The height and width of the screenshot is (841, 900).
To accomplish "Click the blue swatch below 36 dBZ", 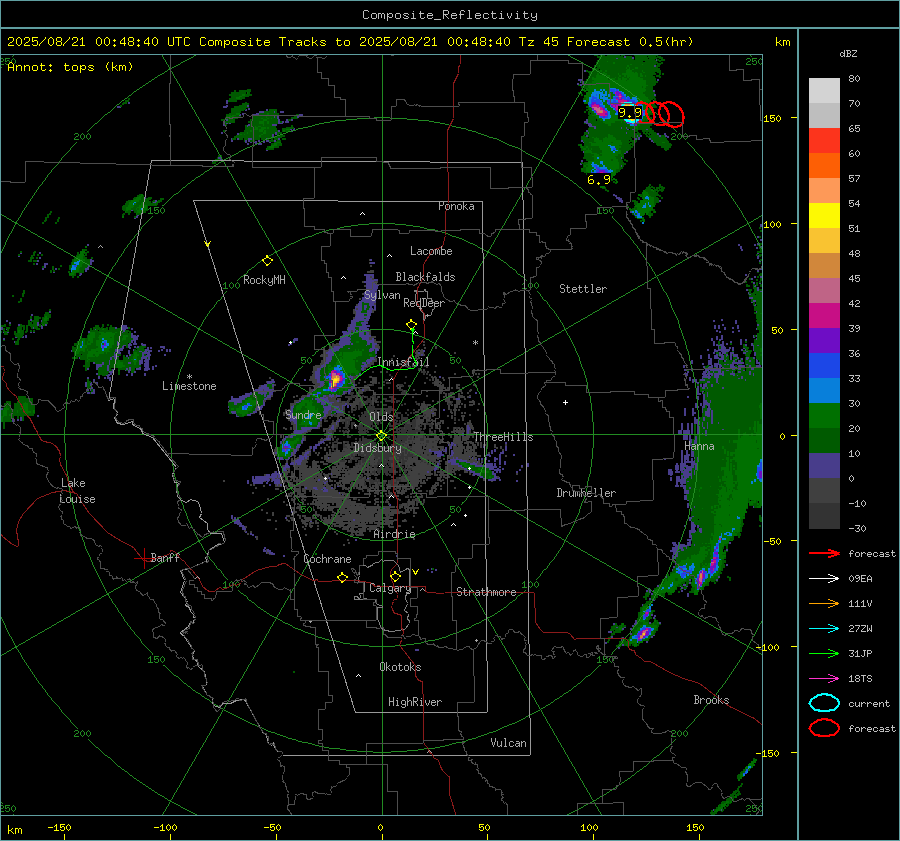I will click(824, 366).
